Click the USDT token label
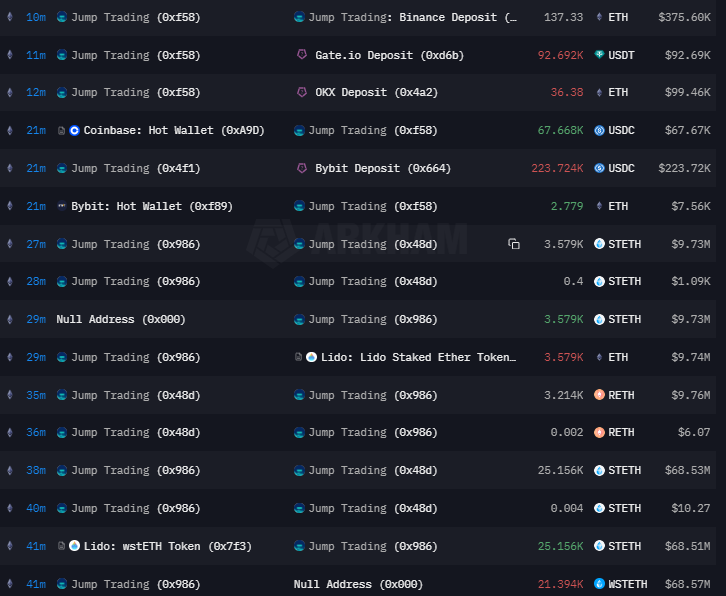 tap(621, 55)
